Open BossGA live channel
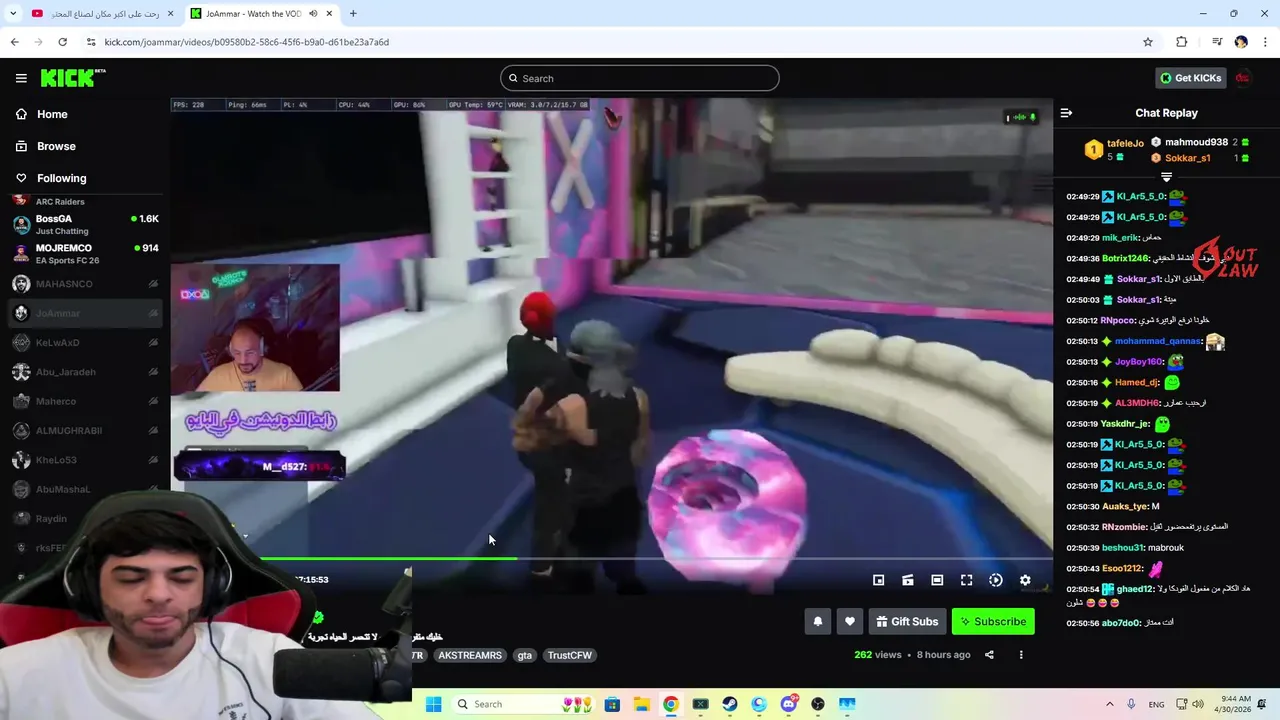 click(x=85, y=224)
